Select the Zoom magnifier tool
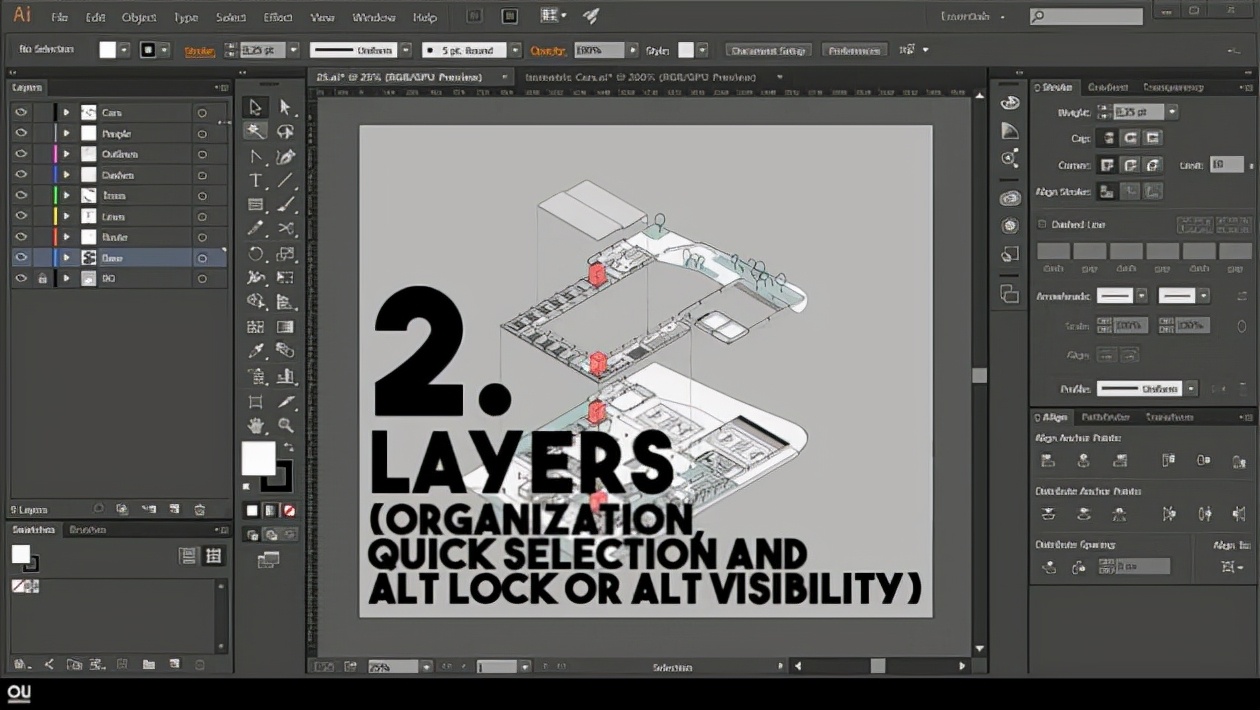Image resolution: width=1260 pixels, height=710 pixels. coord(285,425)
